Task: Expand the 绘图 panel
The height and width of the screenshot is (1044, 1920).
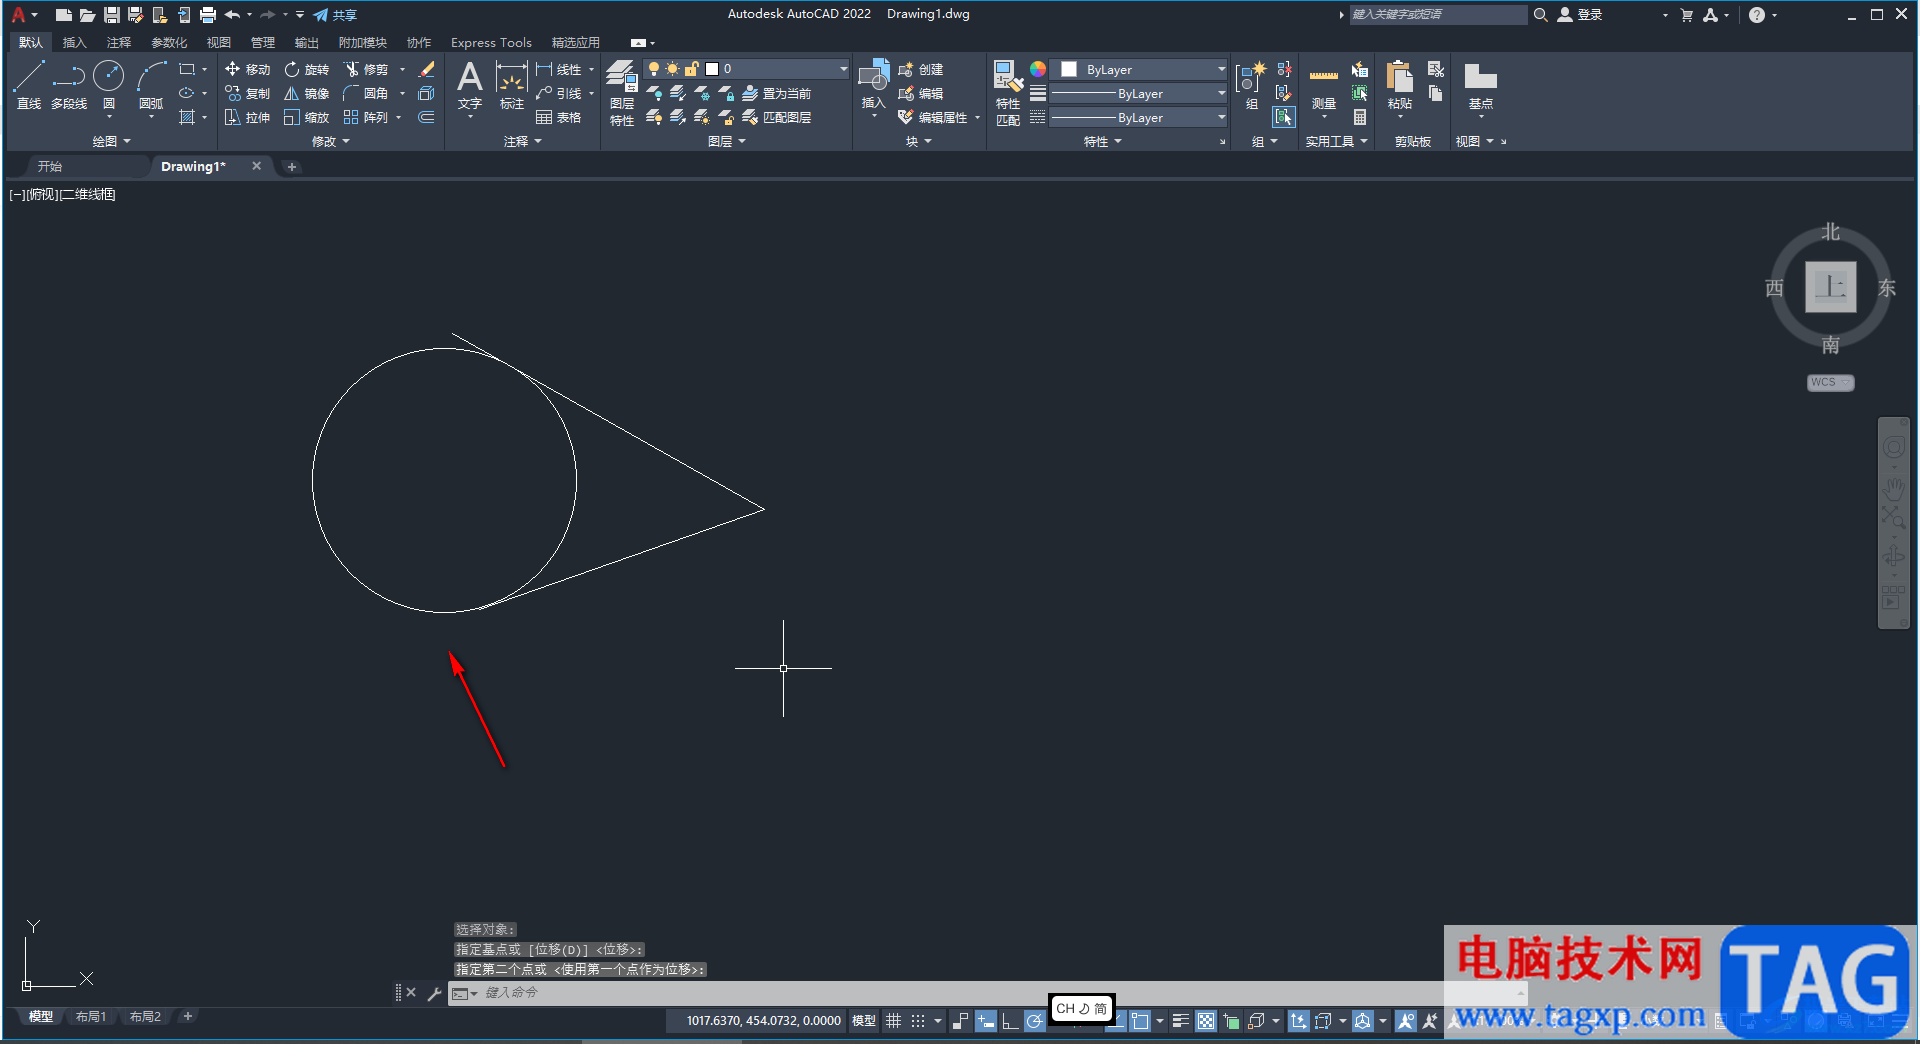Action: coord(111,141)
